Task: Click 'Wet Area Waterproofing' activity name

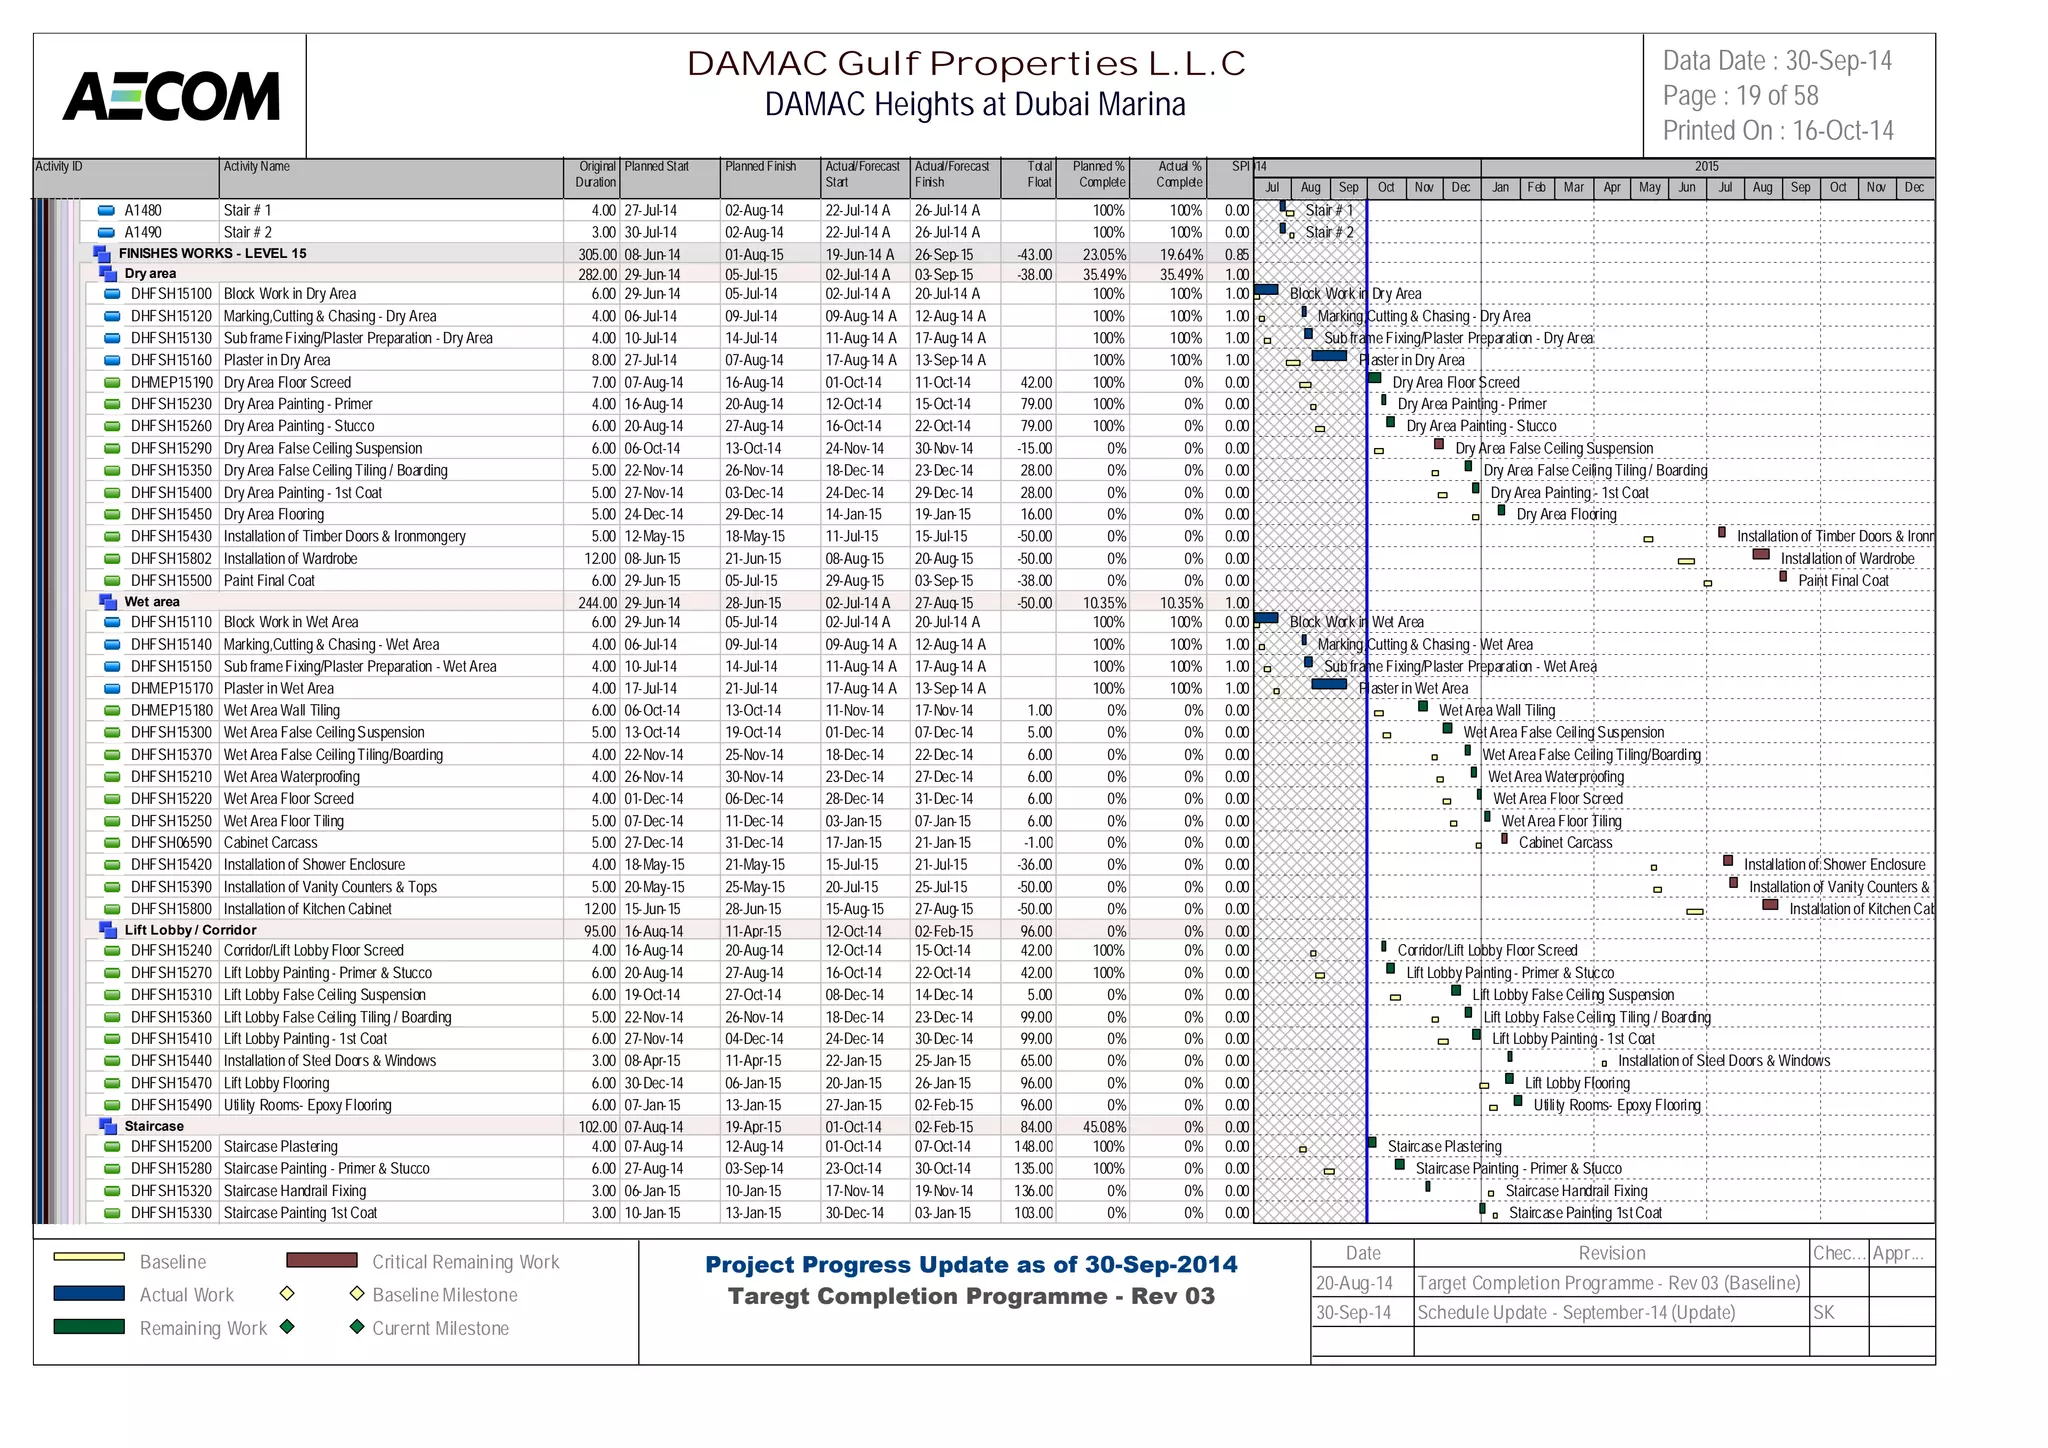Action: pyautogui.click(x=292, y=776)
